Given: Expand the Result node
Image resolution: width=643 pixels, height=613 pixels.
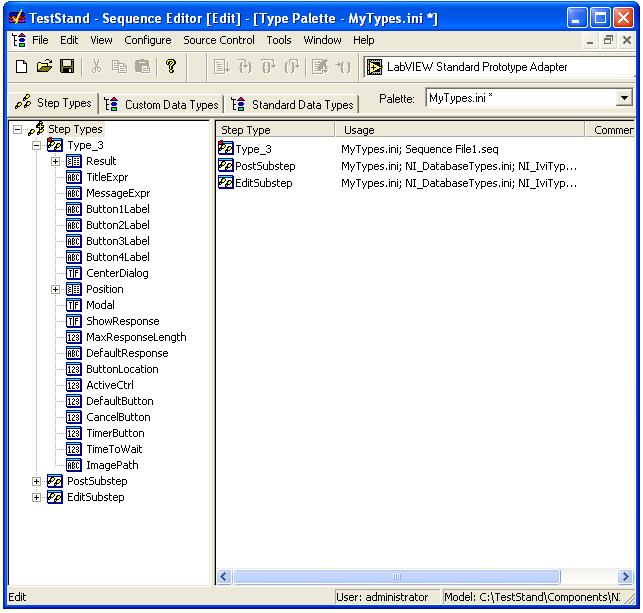Looking at the screenshot, I should point(55,162).
